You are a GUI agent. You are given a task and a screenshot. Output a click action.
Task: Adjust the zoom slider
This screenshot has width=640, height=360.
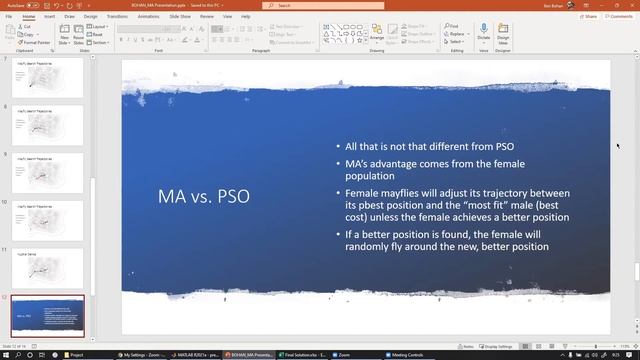pos(595,347)
